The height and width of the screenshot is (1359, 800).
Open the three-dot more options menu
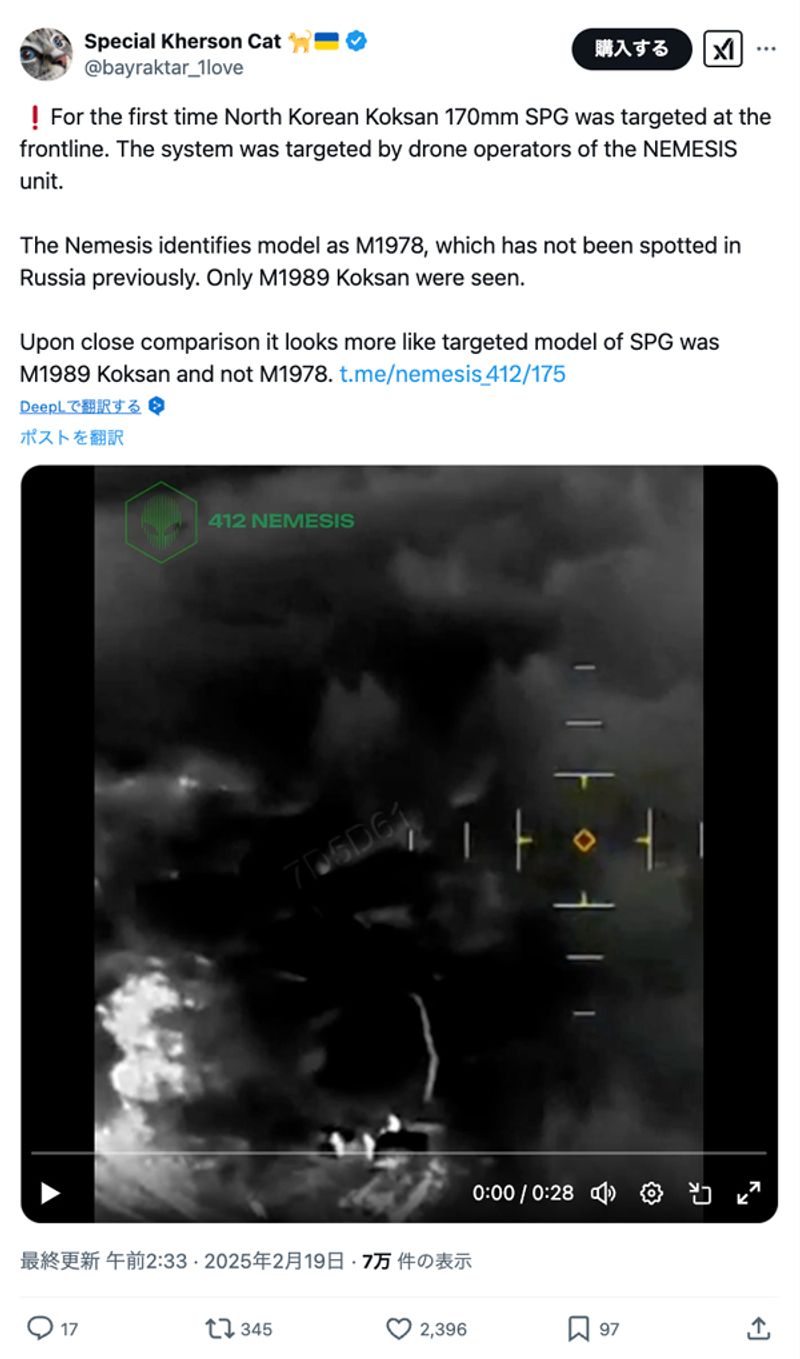(767, 48)
